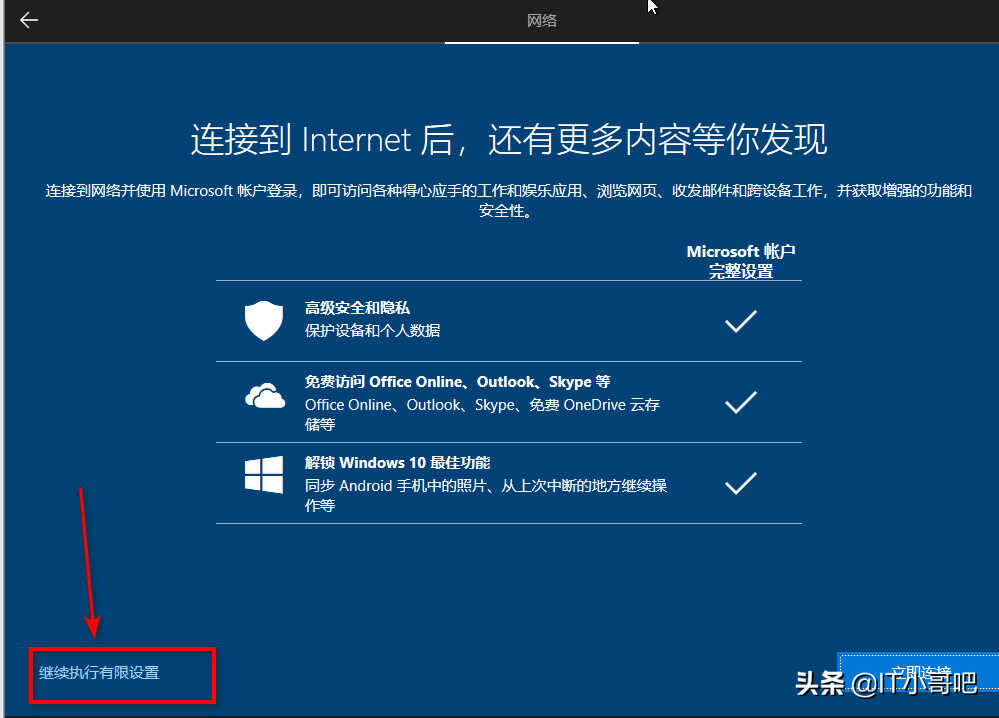Viewport: 999px width, 718px height.
Task: Click the checkmark beside the Office Online row
Action: 740,402
